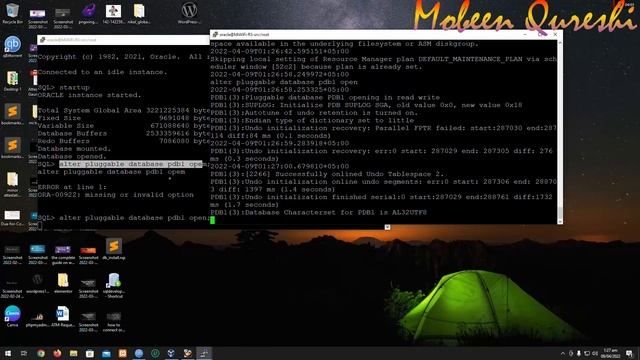Open the action center notifications icon
The height and width of the screenshot is (360, 640).
click(629, 353)
